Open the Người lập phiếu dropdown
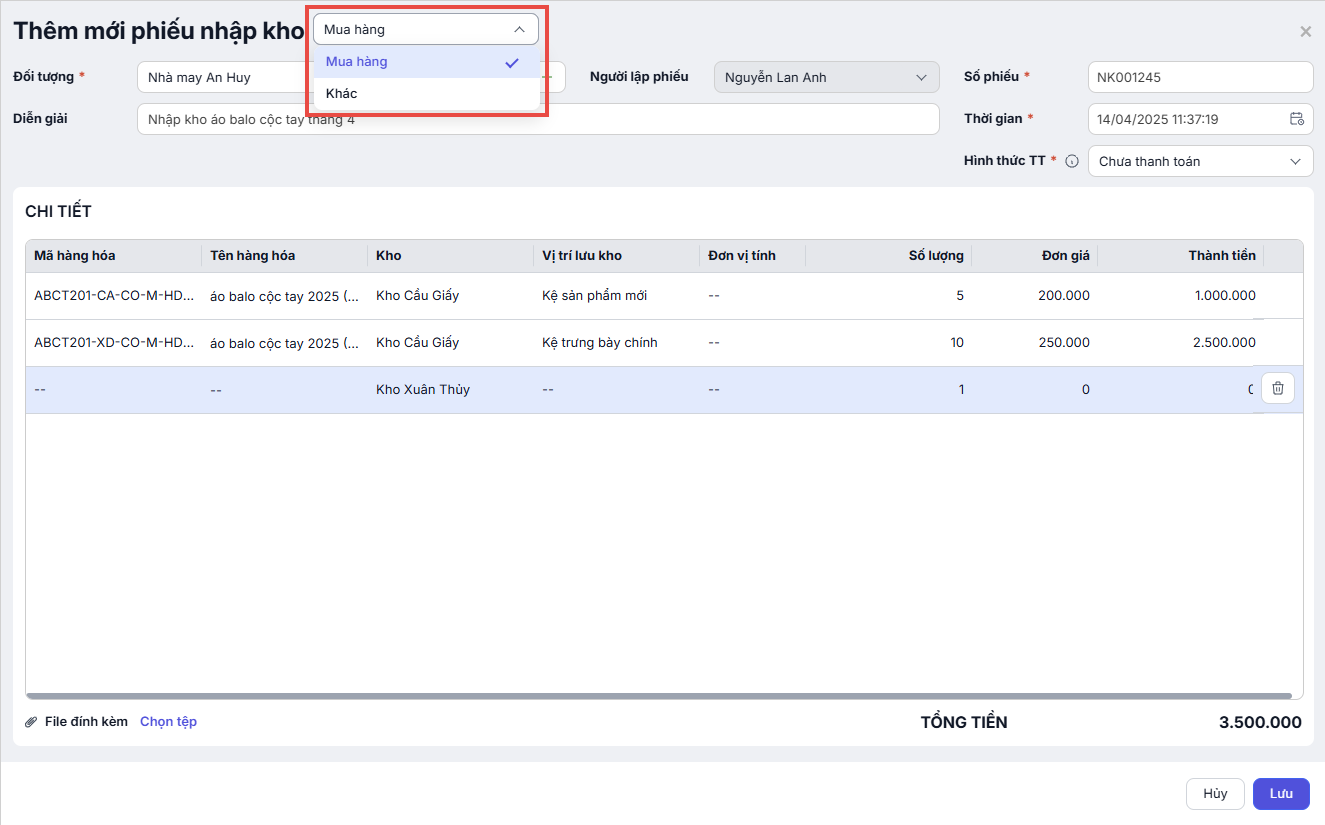The width and height of the screenshot is (1325, 825). click(827, 77)
